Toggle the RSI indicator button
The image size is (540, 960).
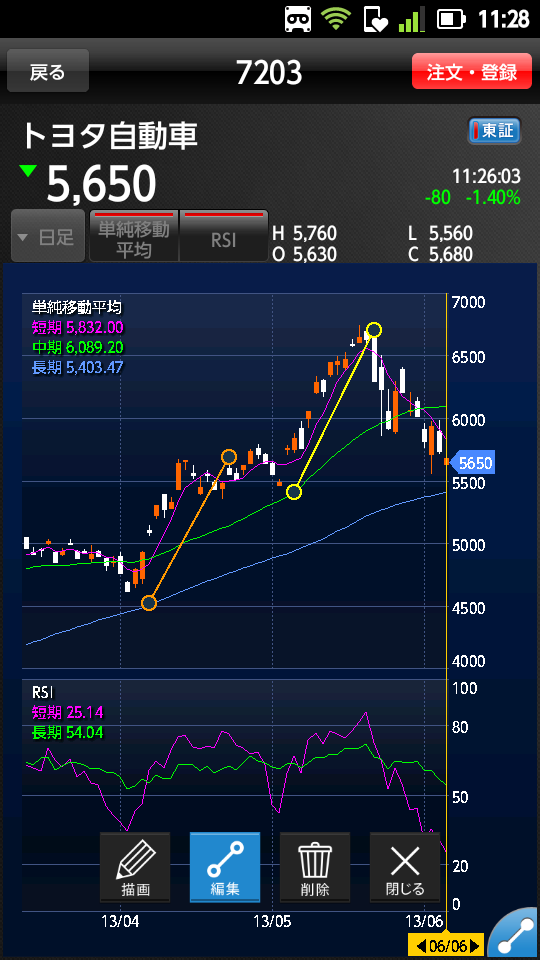tap(224, 236)
